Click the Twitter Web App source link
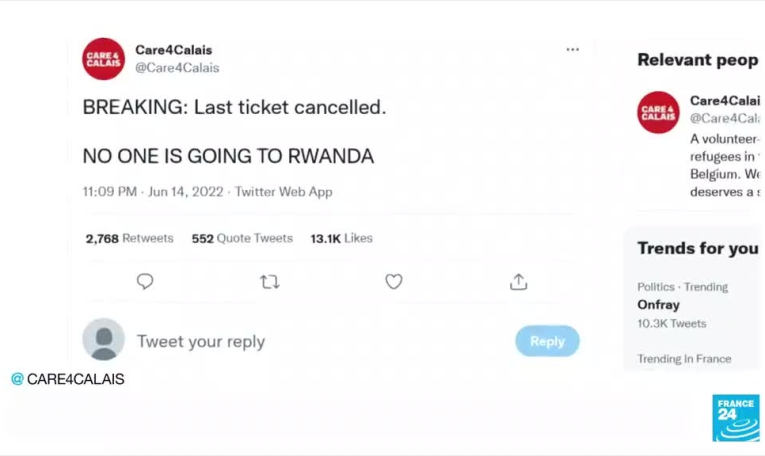The height and width of the screenshot is (456, 765). [284, 192]
